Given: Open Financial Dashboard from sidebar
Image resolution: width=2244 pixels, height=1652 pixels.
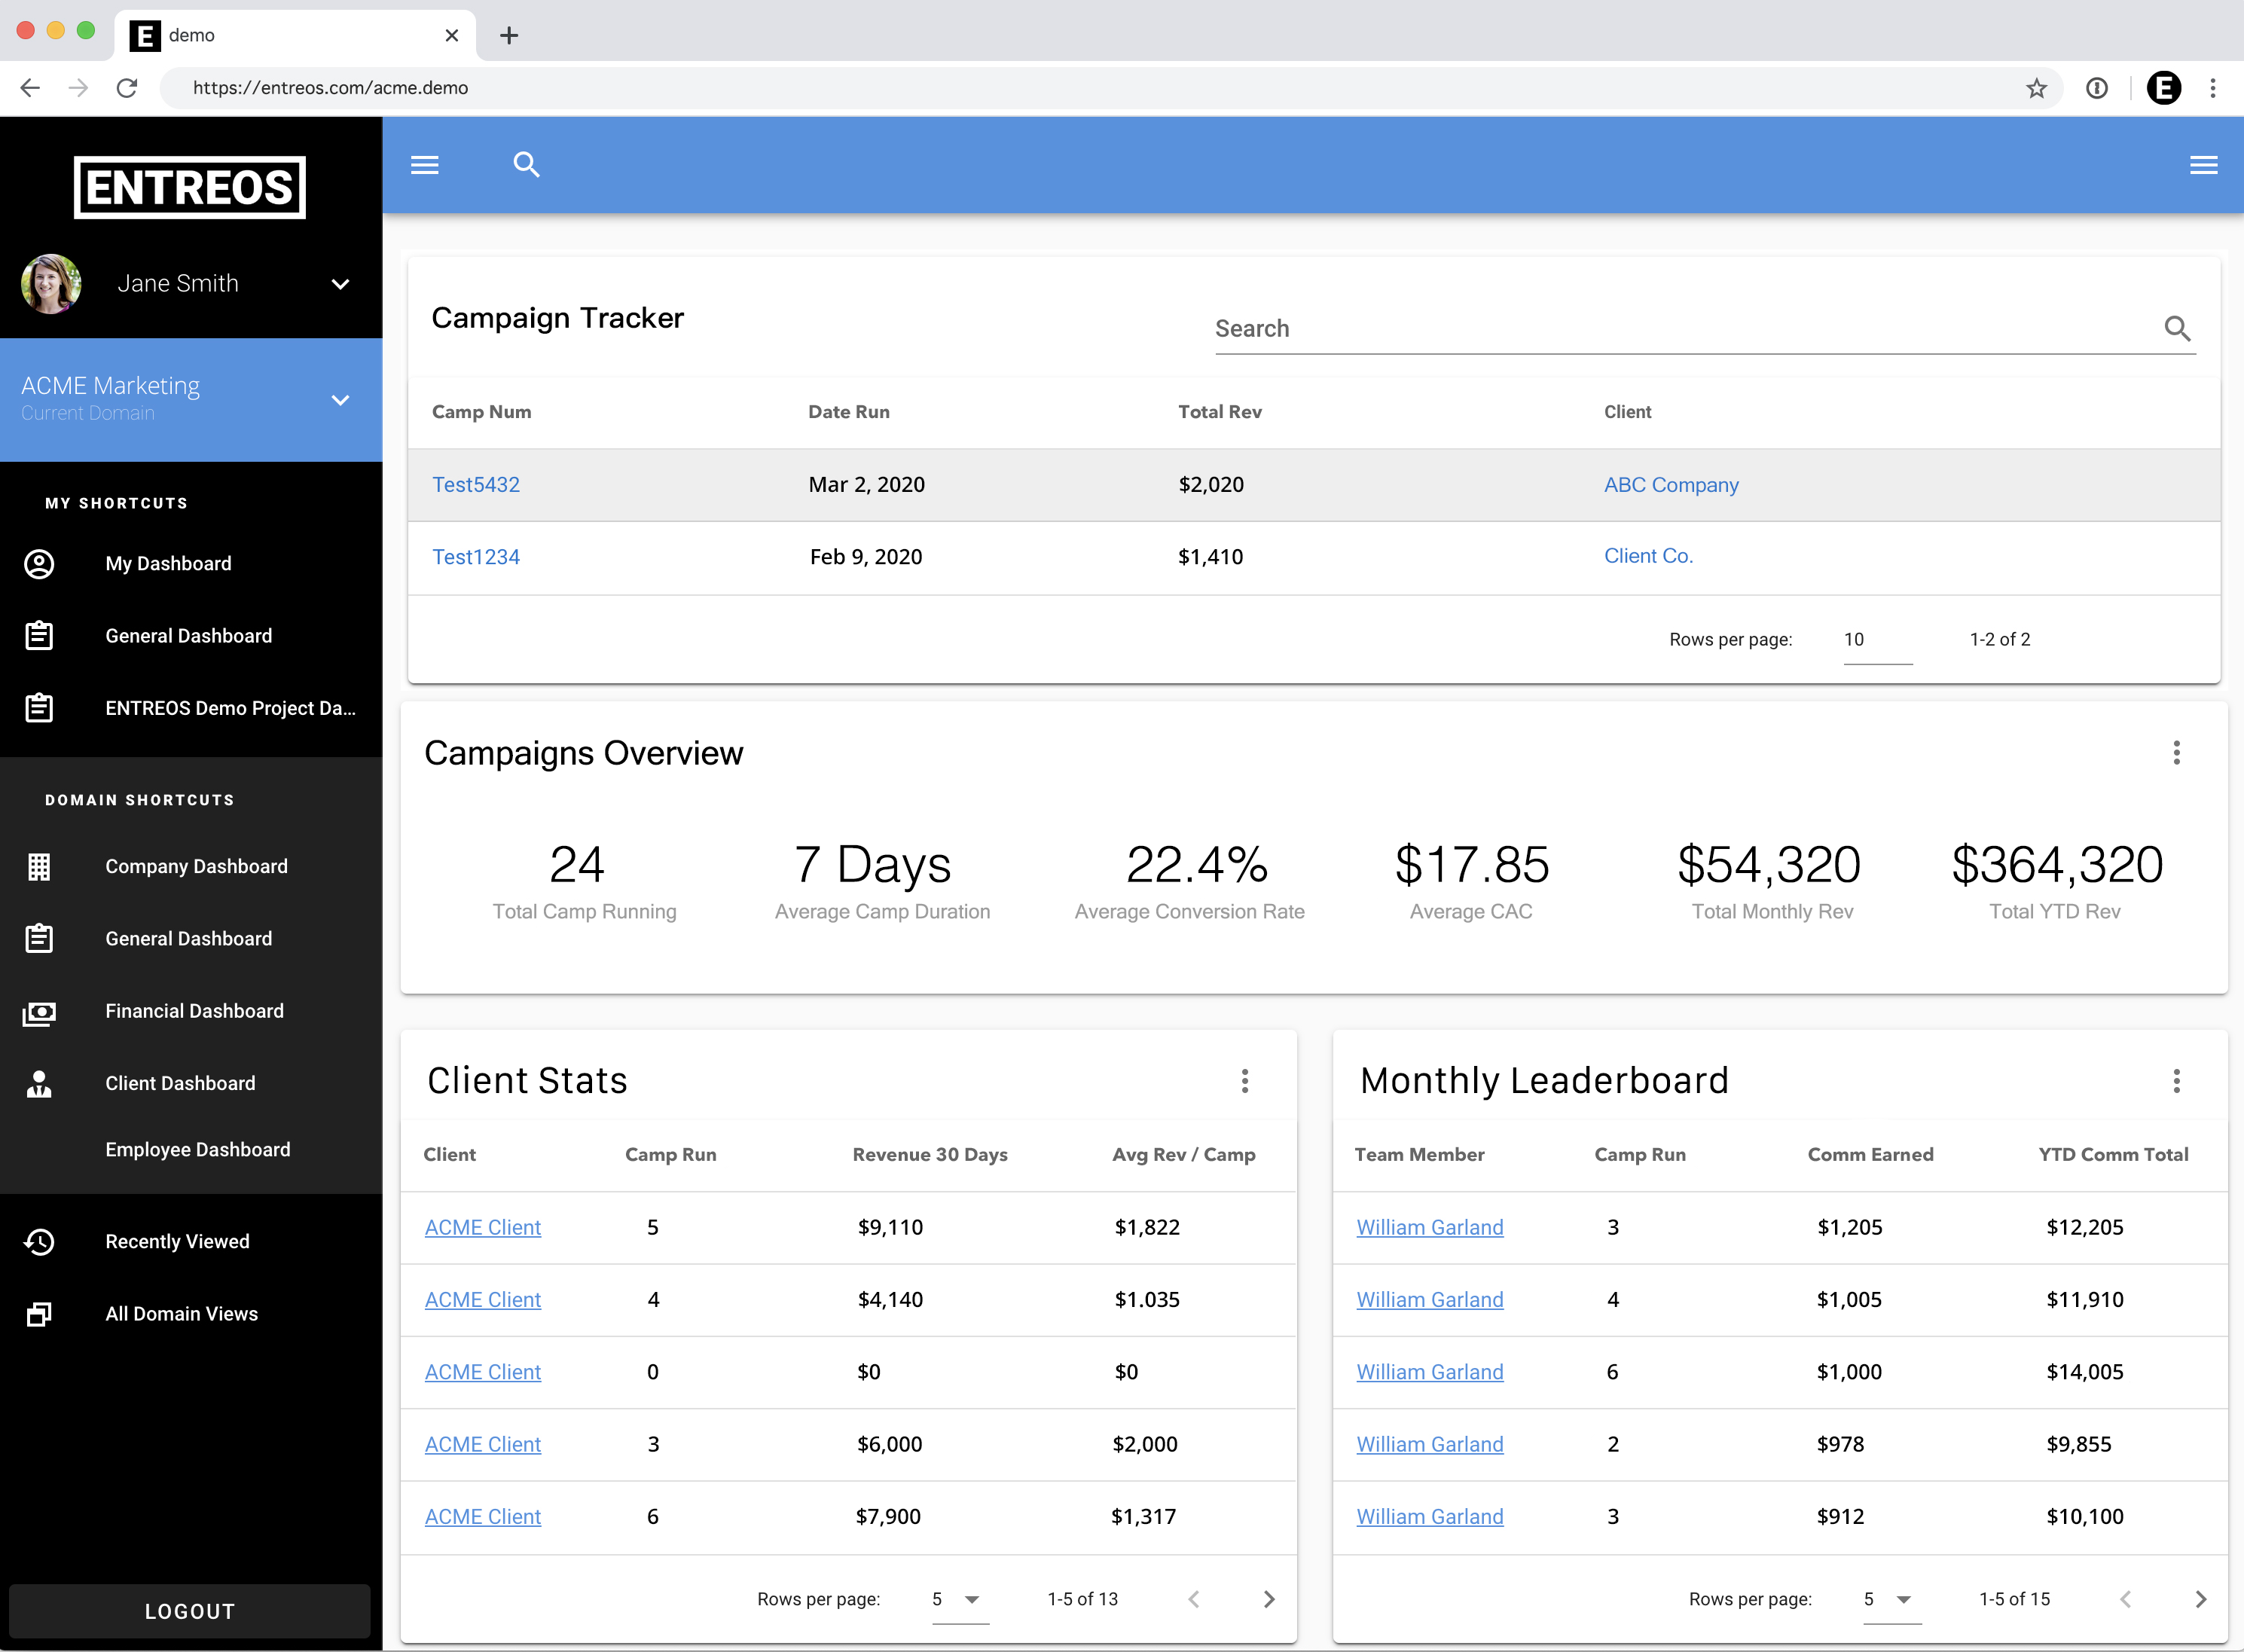Looking at the screenshot, I should [194, 1011].
